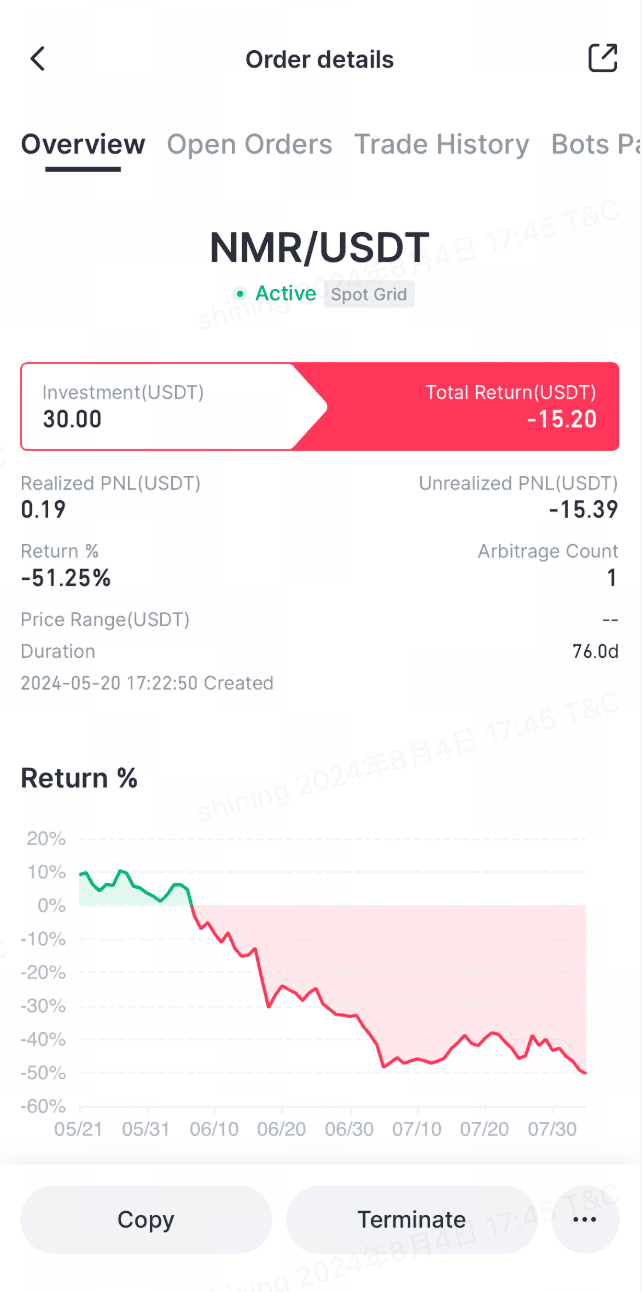Tap the green Active status indicator
This screenshot has width=642, height=1292.
pos(275,293)
